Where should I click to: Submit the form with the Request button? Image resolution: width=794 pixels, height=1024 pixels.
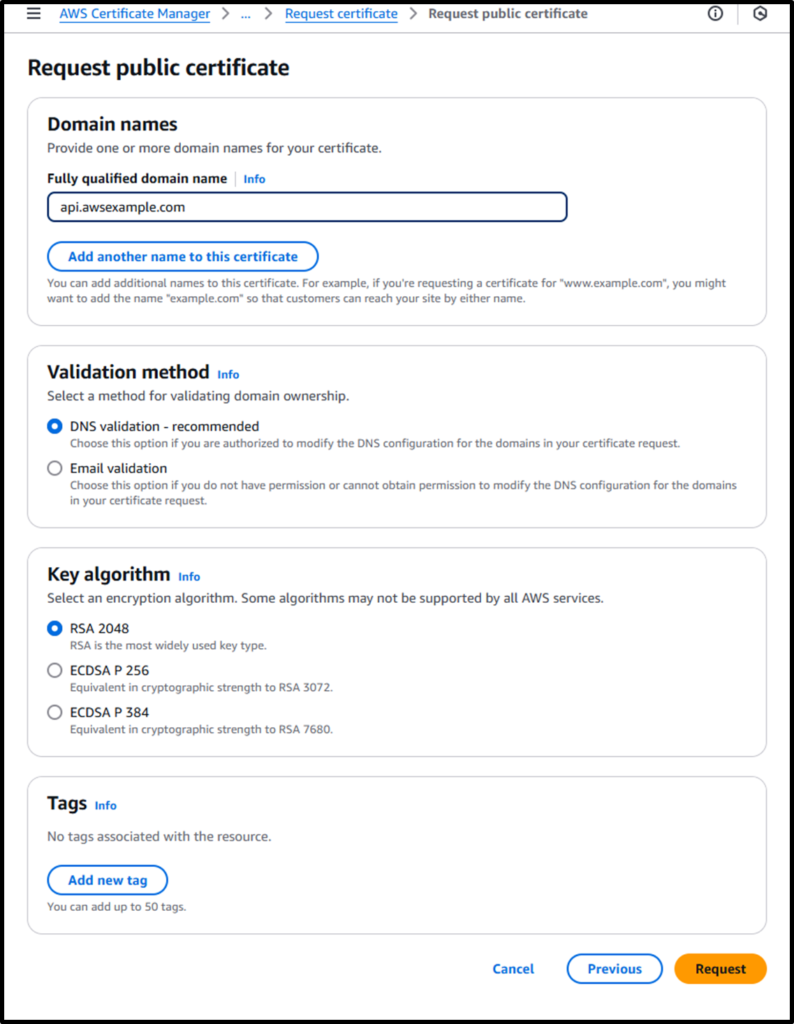tap(720, 968)
